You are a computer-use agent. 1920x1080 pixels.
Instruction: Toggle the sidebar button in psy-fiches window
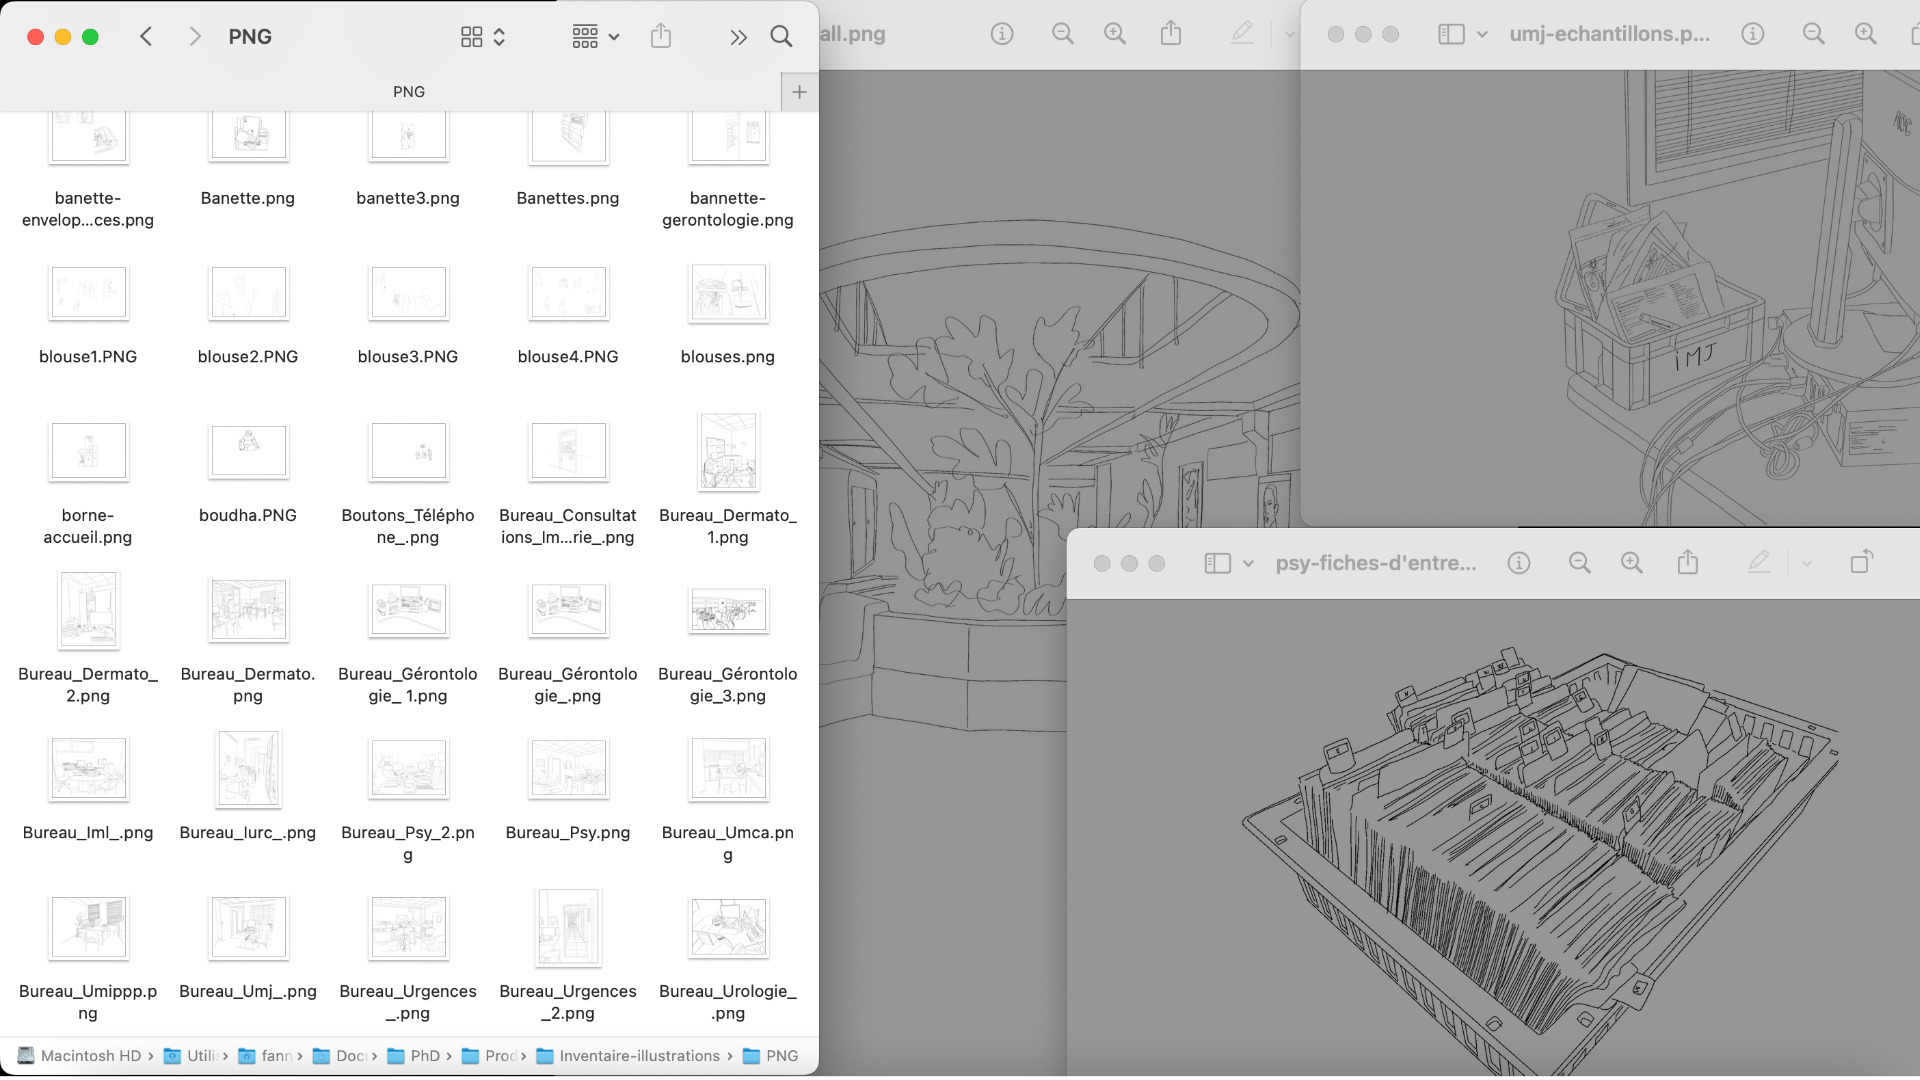(x=1217, y=563)
